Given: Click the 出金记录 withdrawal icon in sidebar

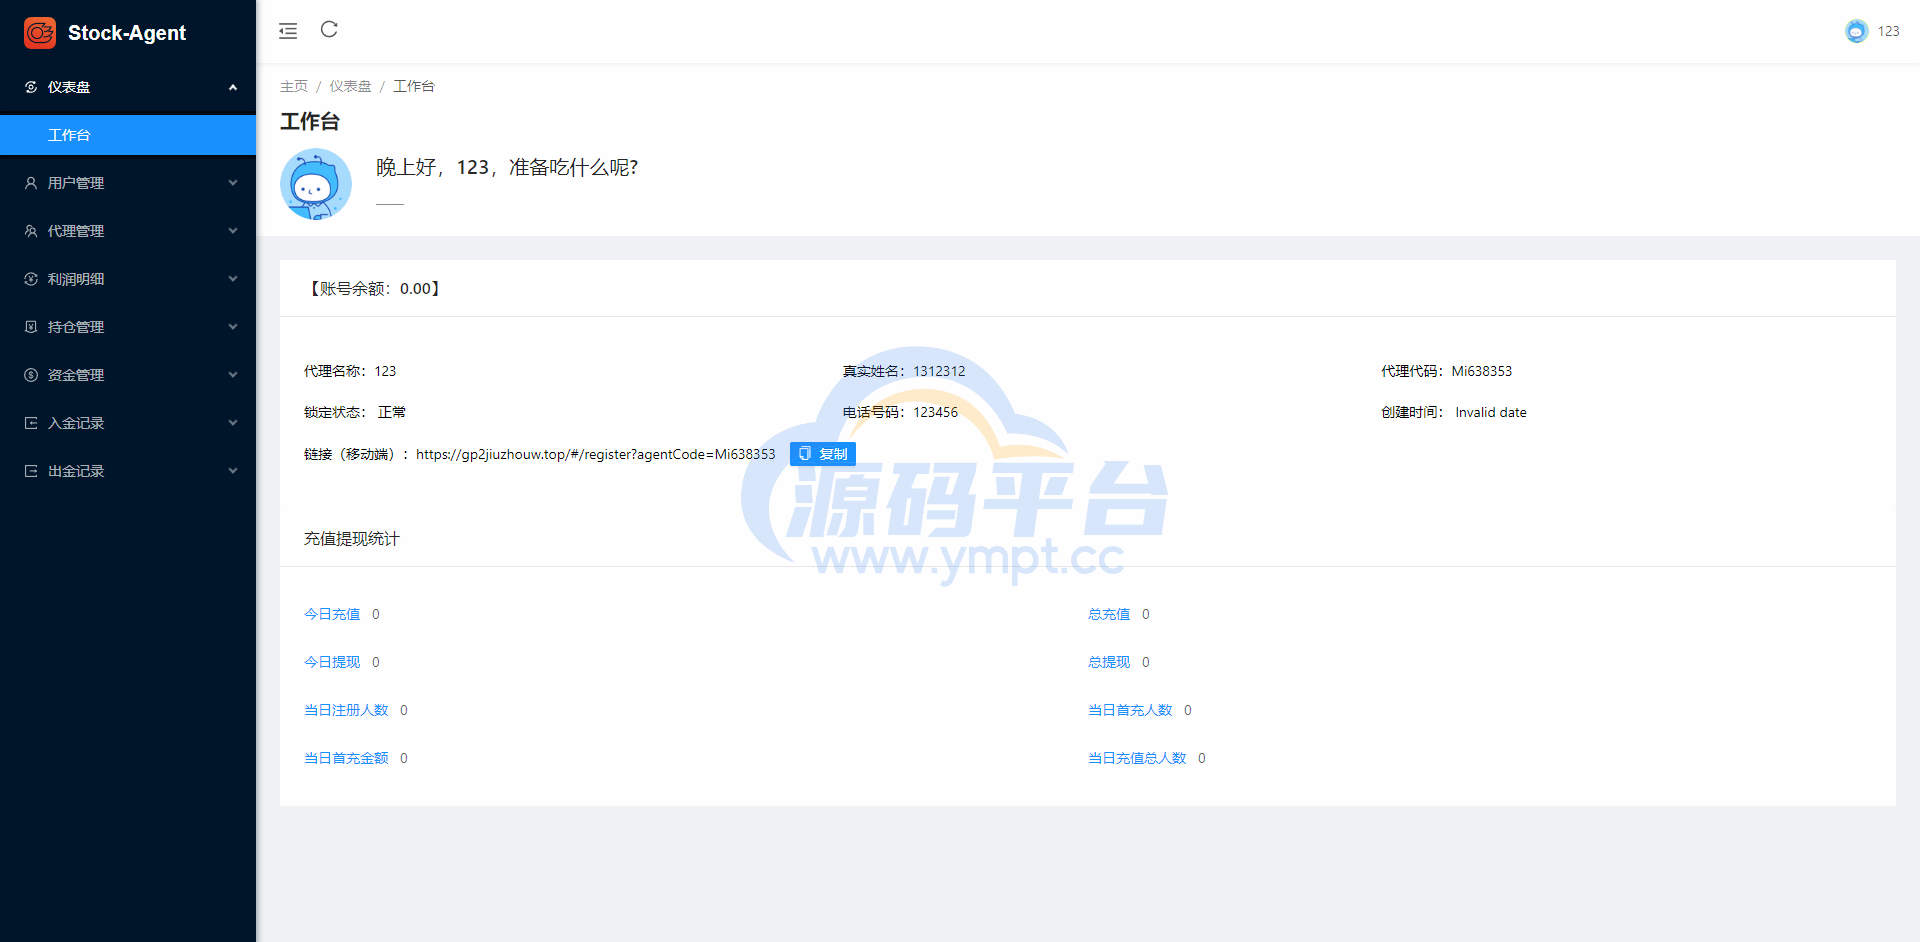Looking at the screenshot, I should [x=31, y=471].
